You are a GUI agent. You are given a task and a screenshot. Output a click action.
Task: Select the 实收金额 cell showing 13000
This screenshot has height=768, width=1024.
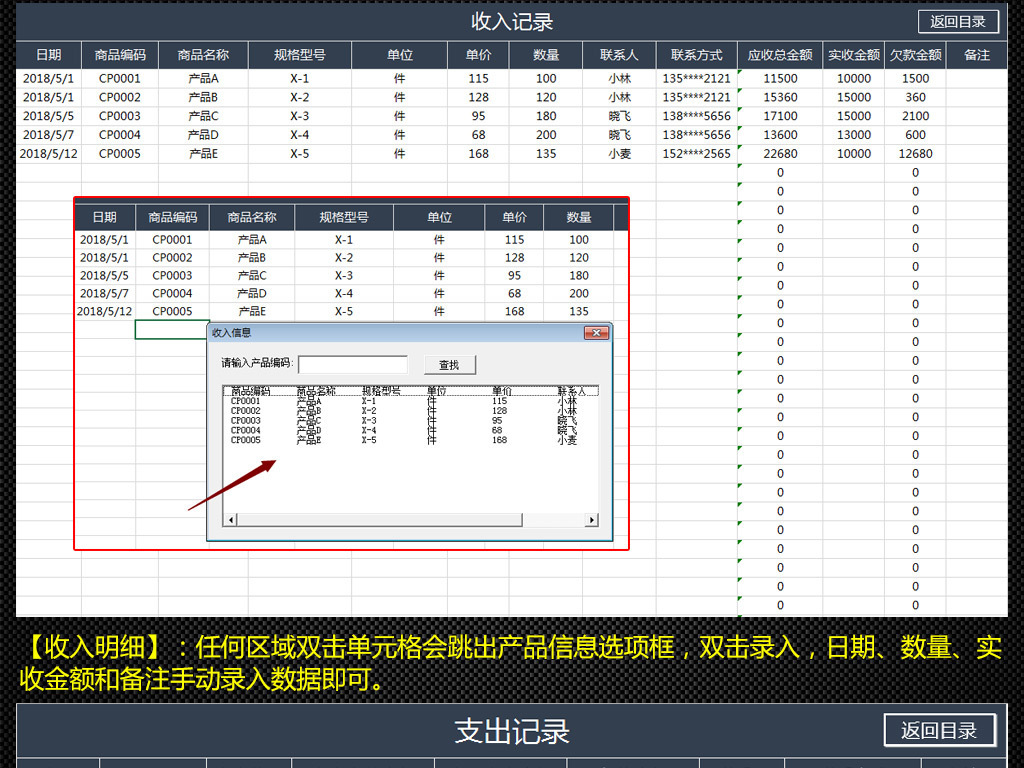tap(853, 135)
